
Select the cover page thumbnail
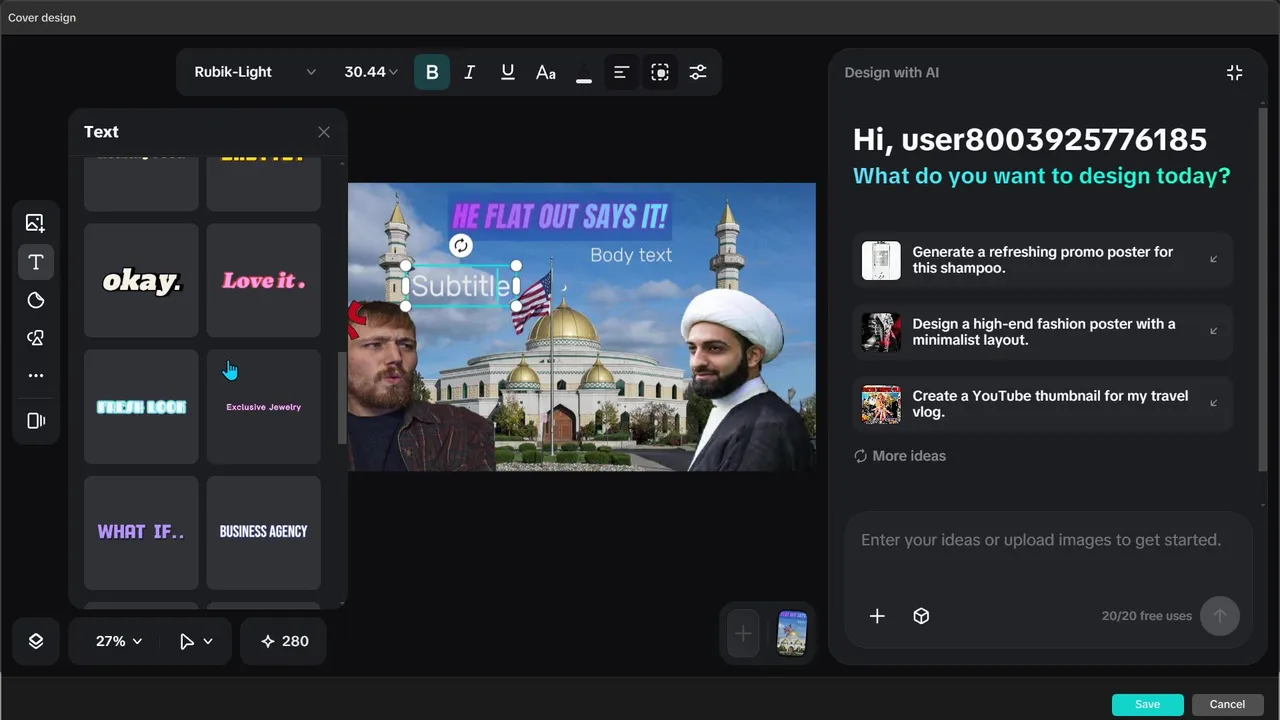pyautogui.click(x=792, y=633)
